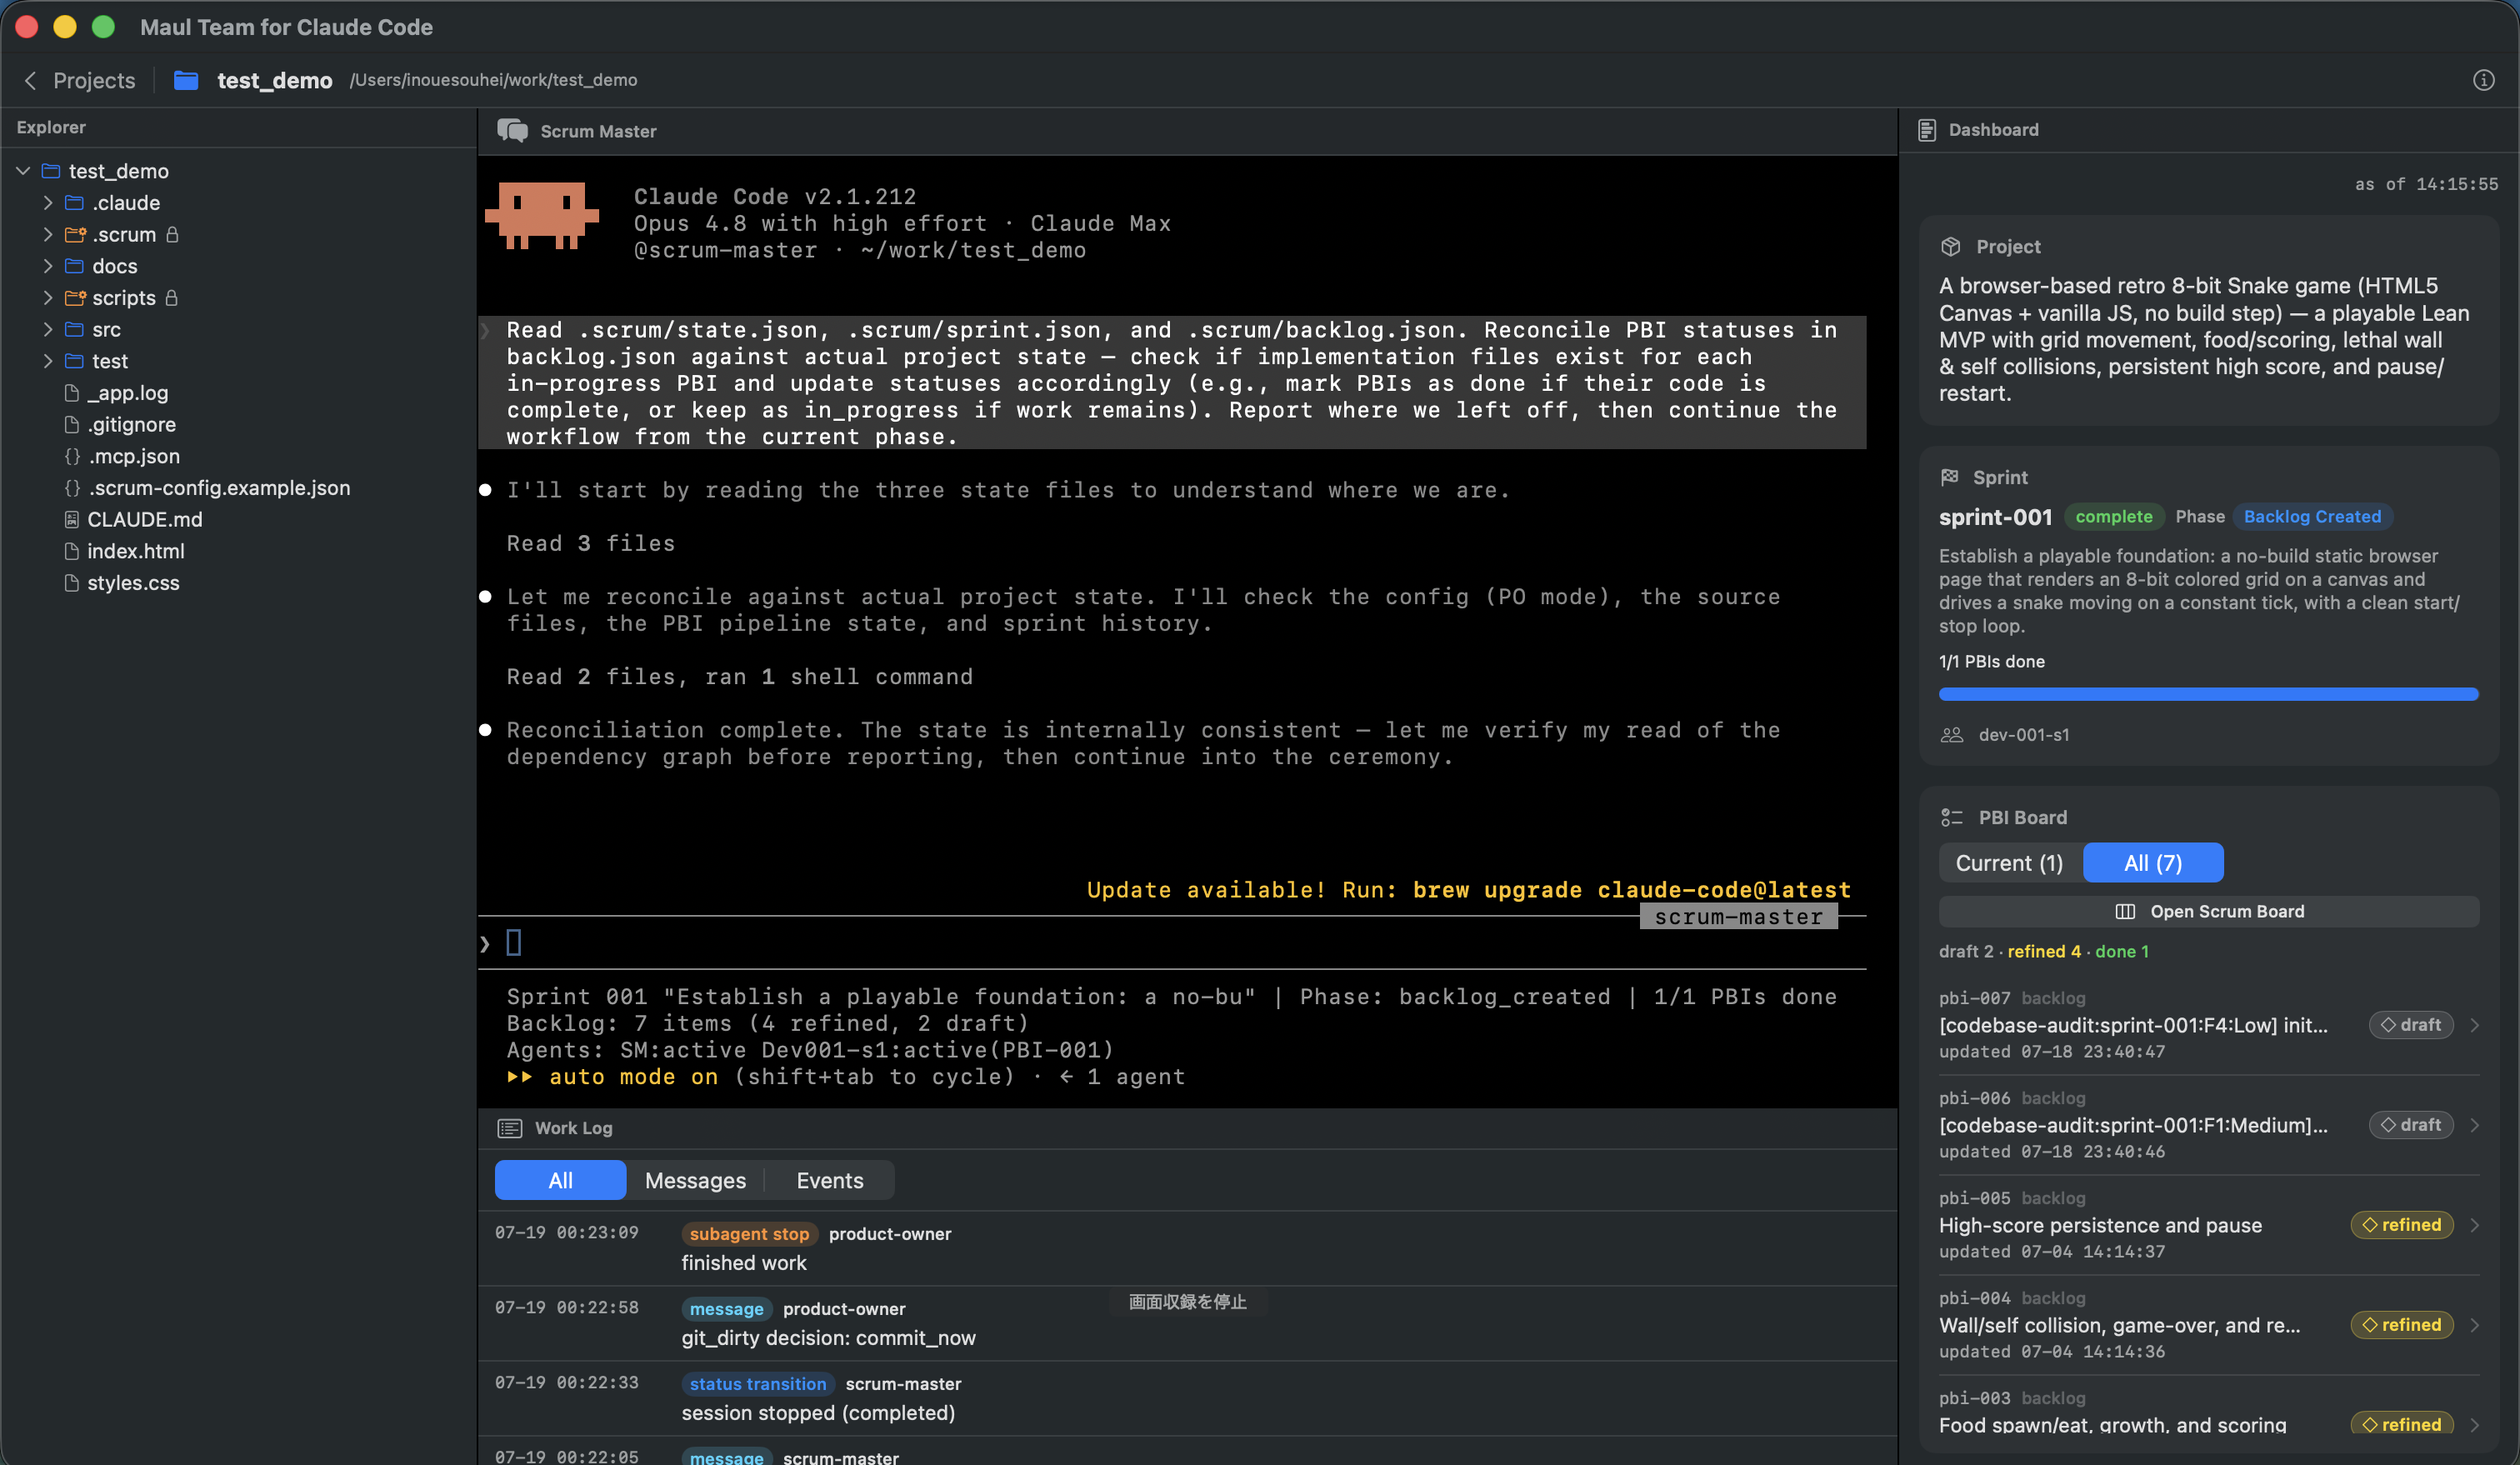Click the .gitignore file icon
Image resolution: width=2520 pixels, height=1465 pixels.
(x=71, y=424)
